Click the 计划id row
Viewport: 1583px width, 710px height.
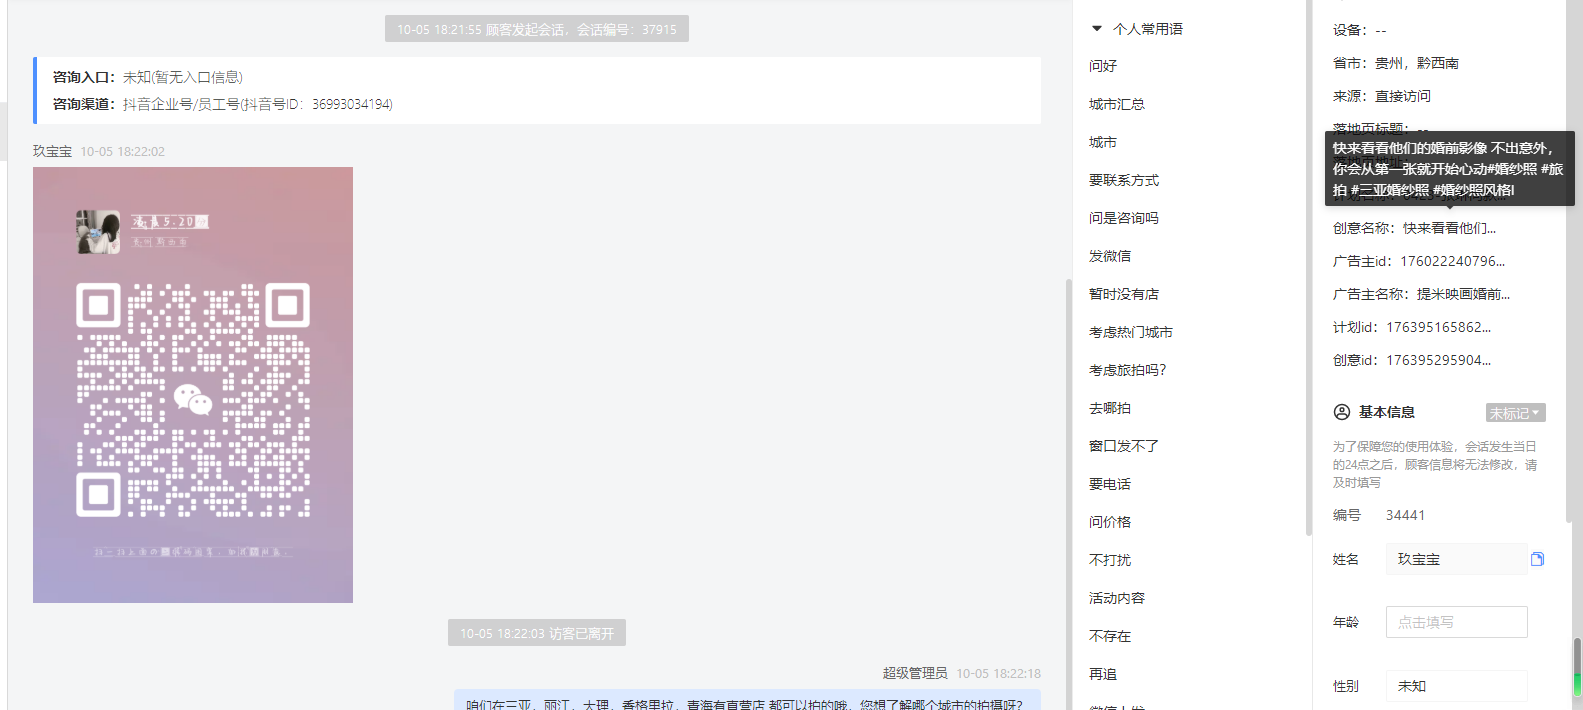pos(1412,327)
